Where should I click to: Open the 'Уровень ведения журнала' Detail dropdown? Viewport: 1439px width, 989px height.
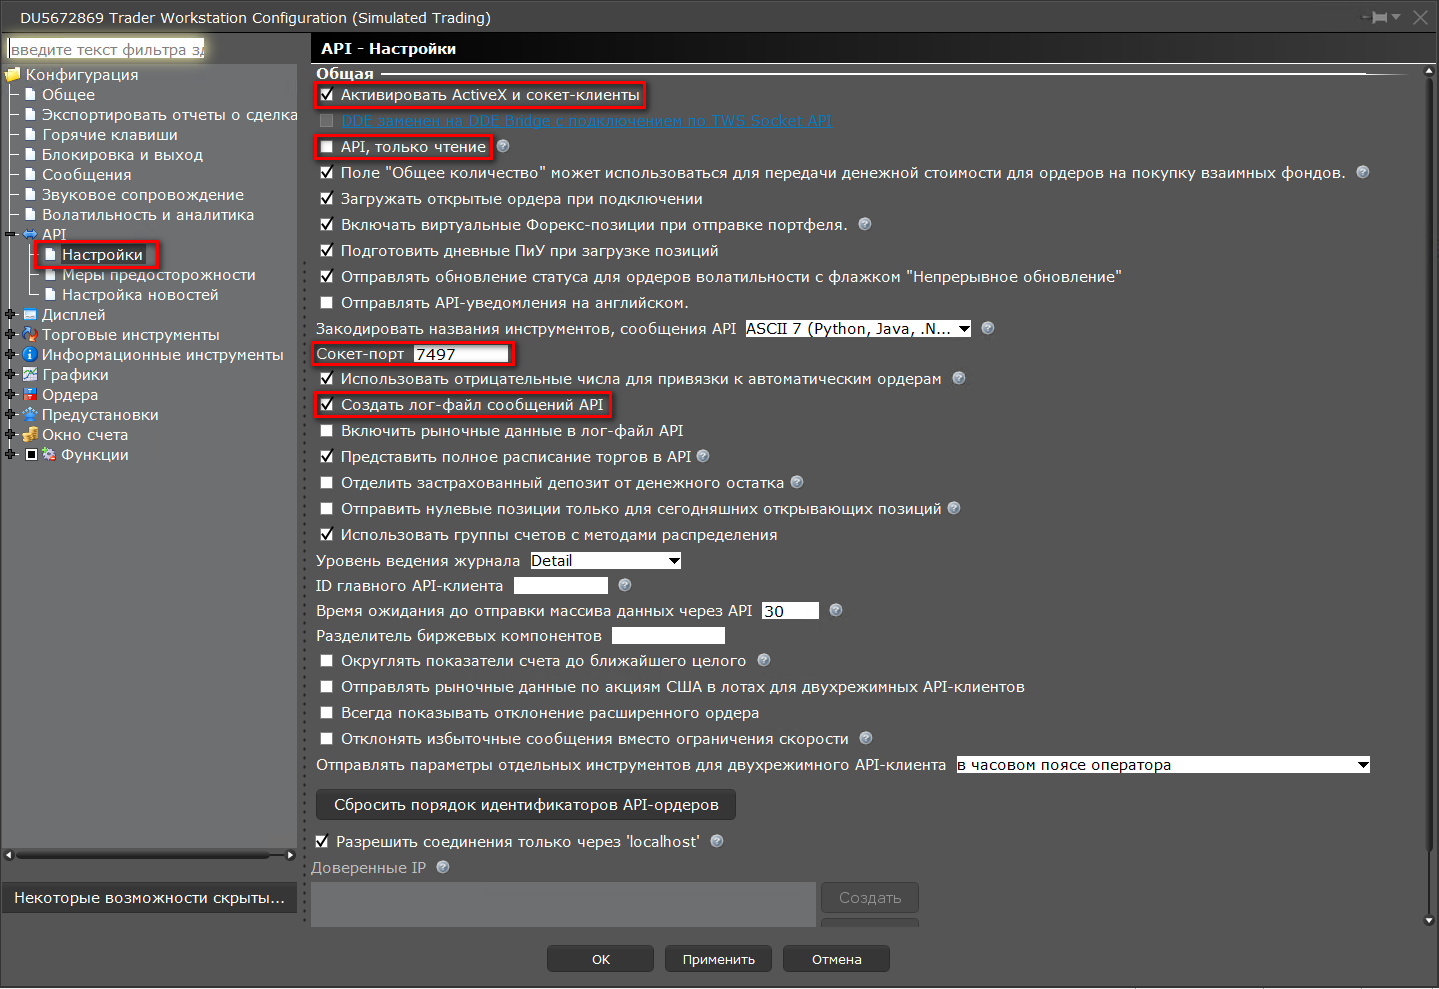click(606, 560)
